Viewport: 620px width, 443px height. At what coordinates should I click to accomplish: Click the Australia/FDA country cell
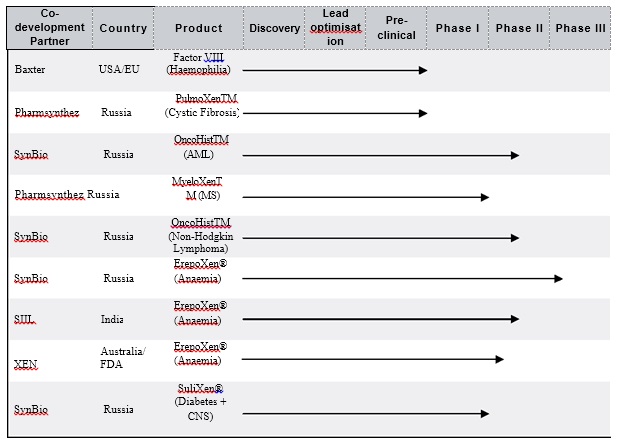pos(123,358)
